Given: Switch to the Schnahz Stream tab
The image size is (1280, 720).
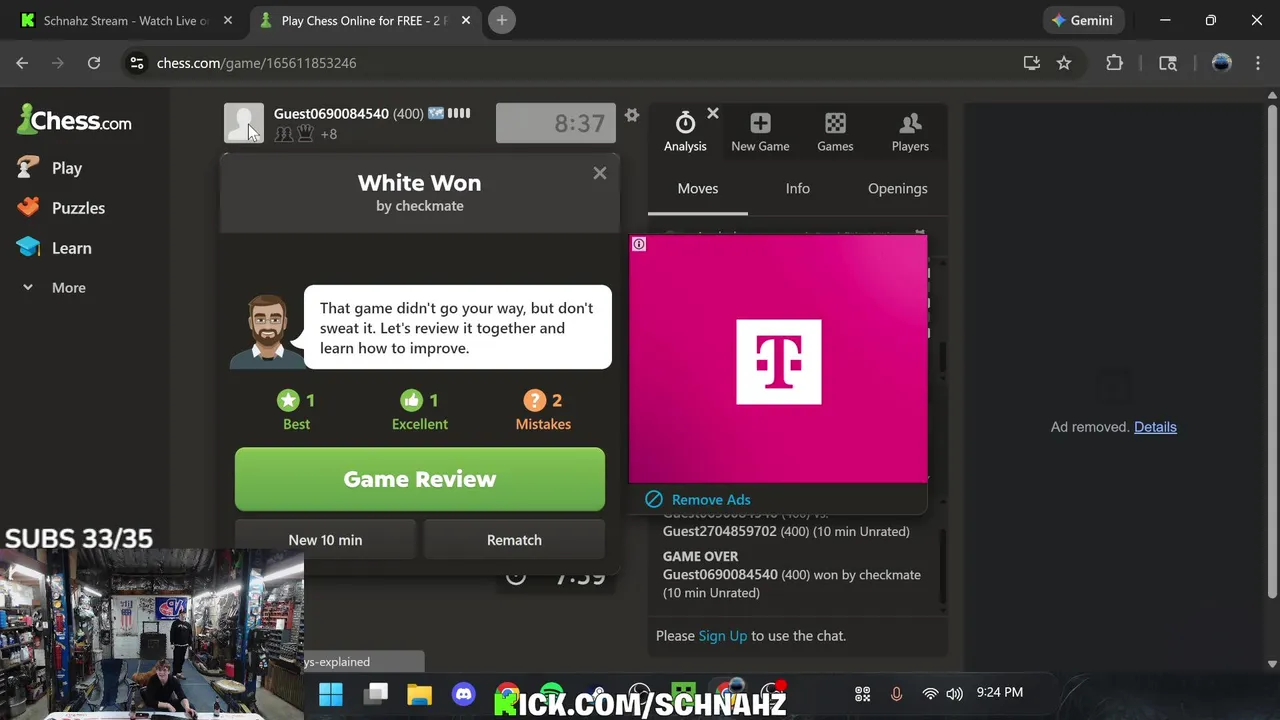Looking at the screenshot, I should pos(125,20).
